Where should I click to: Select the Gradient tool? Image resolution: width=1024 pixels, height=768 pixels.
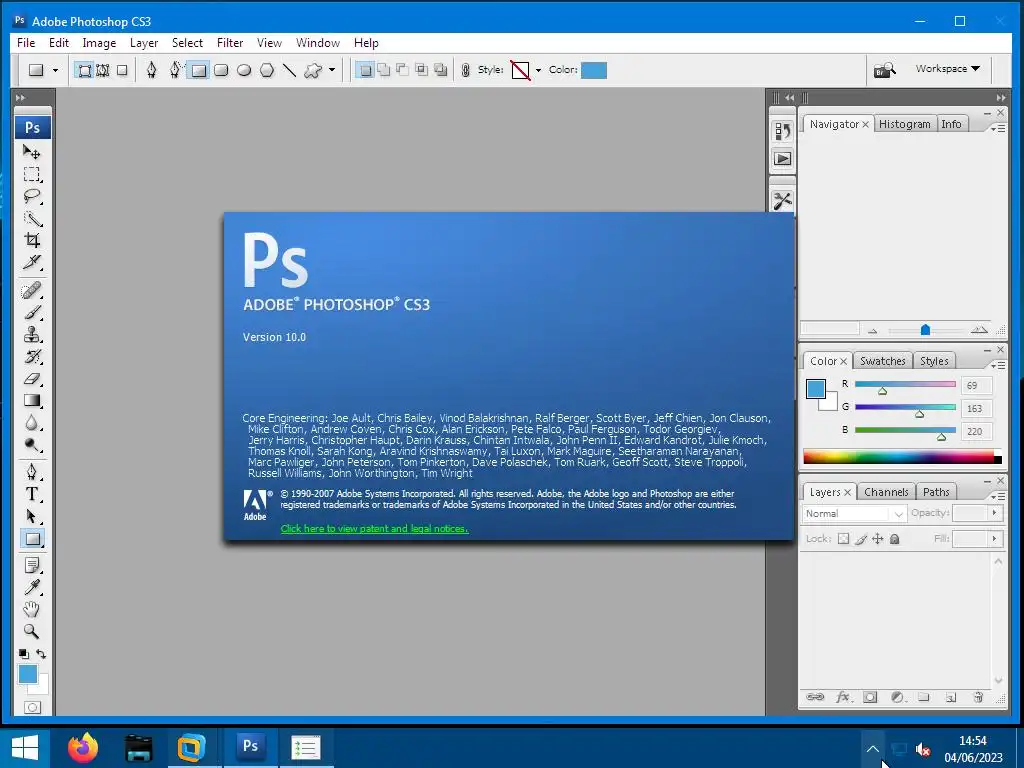tap(32, 401)
